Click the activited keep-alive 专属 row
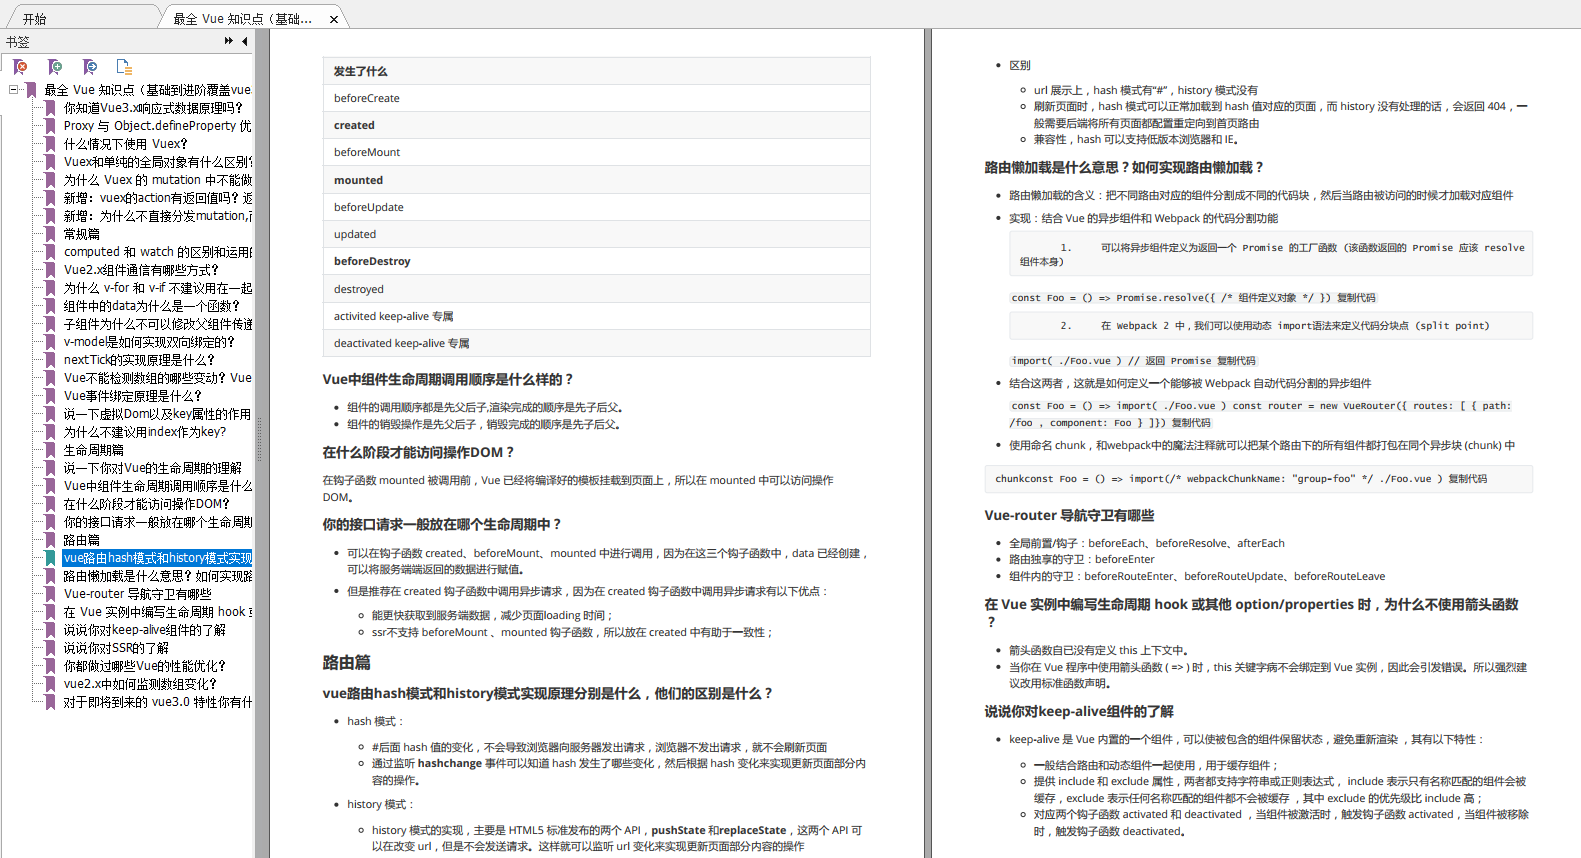This screenshot has height=858, width=1581. coord(596,316)
